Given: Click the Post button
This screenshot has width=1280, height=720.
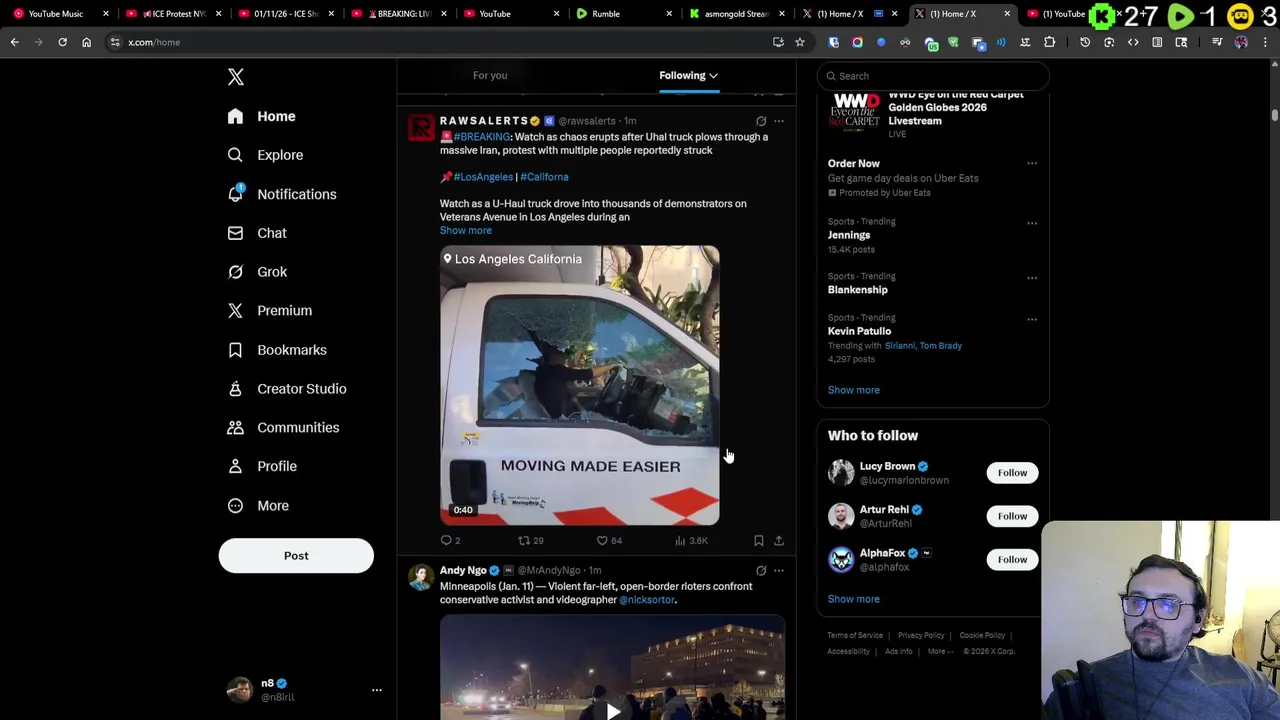Looking at the screenshot, I should coord(296,556).
